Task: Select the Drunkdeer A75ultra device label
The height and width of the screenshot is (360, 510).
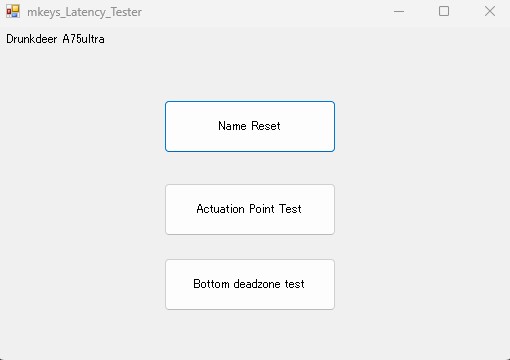Action: tap(55, 39)
